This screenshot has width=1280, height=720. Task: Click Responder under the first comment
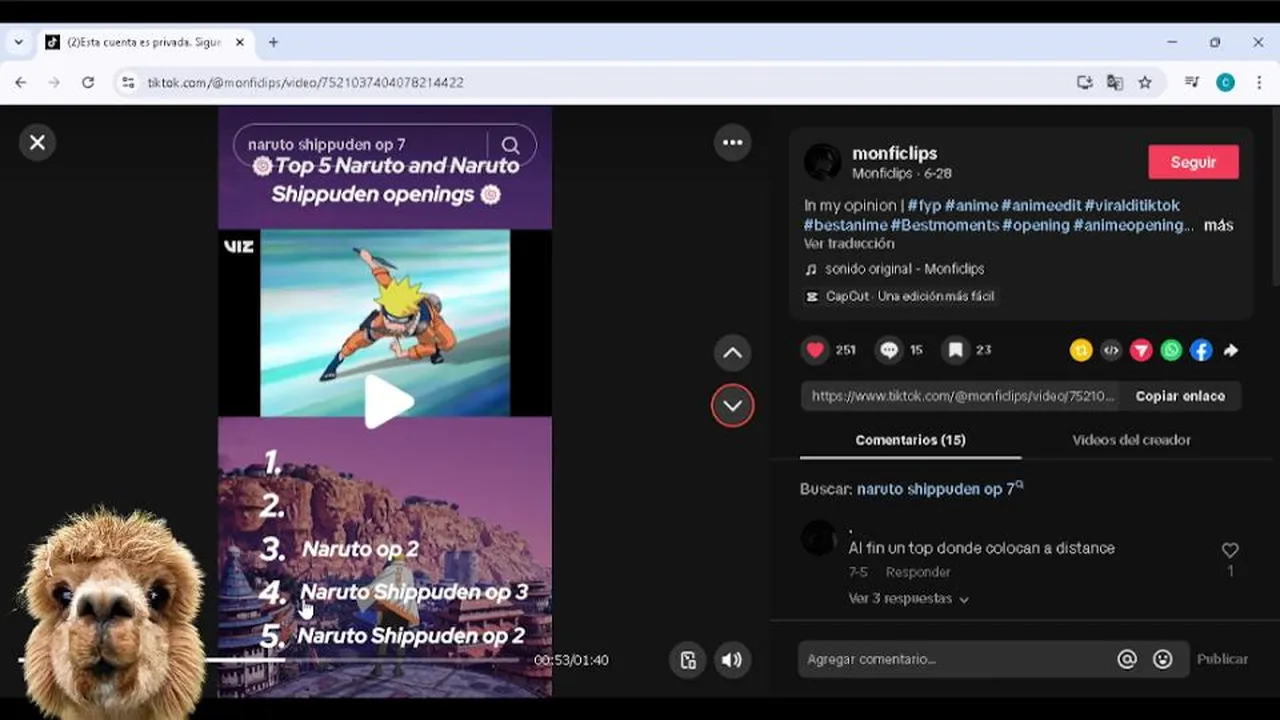pyautogui.click(x=917, y=572)
